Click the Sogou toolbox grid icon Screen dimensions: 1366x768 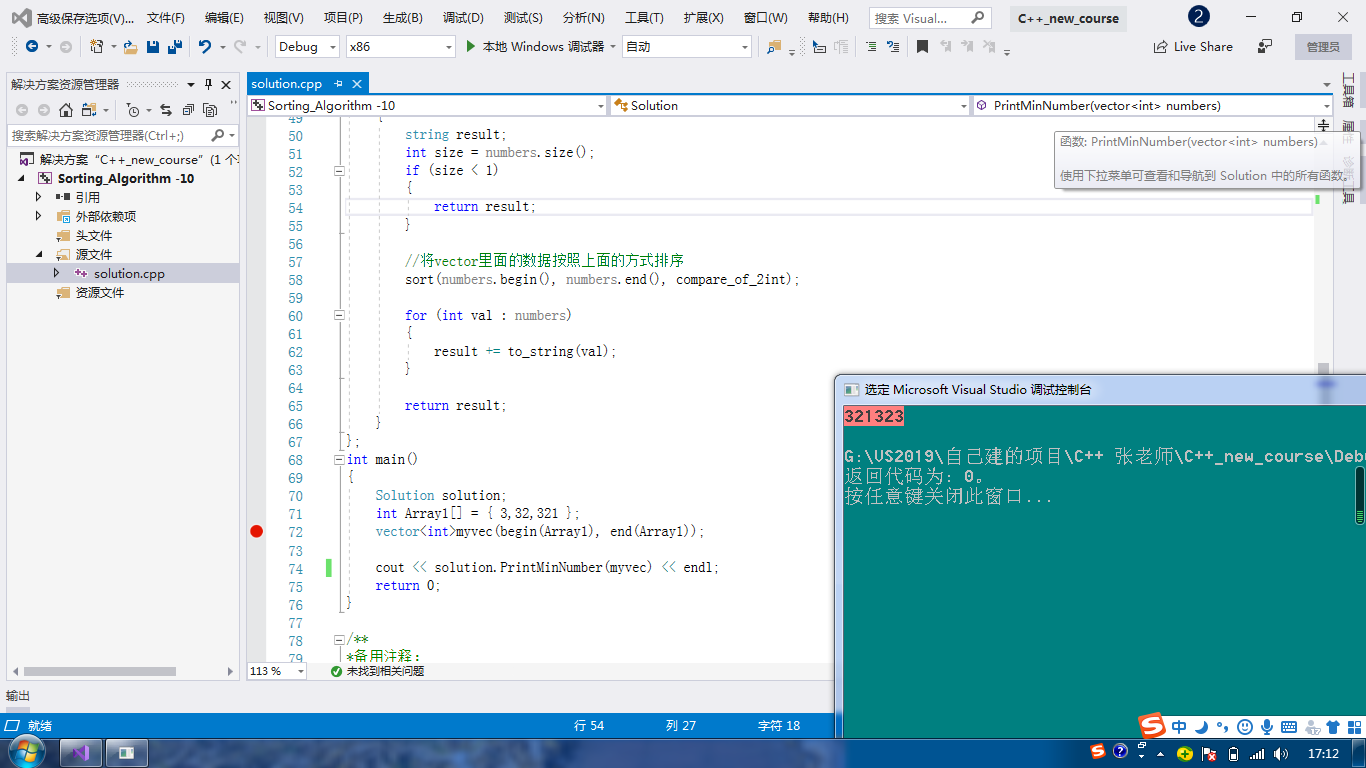pyautogui.click(x=1352, y=727)
